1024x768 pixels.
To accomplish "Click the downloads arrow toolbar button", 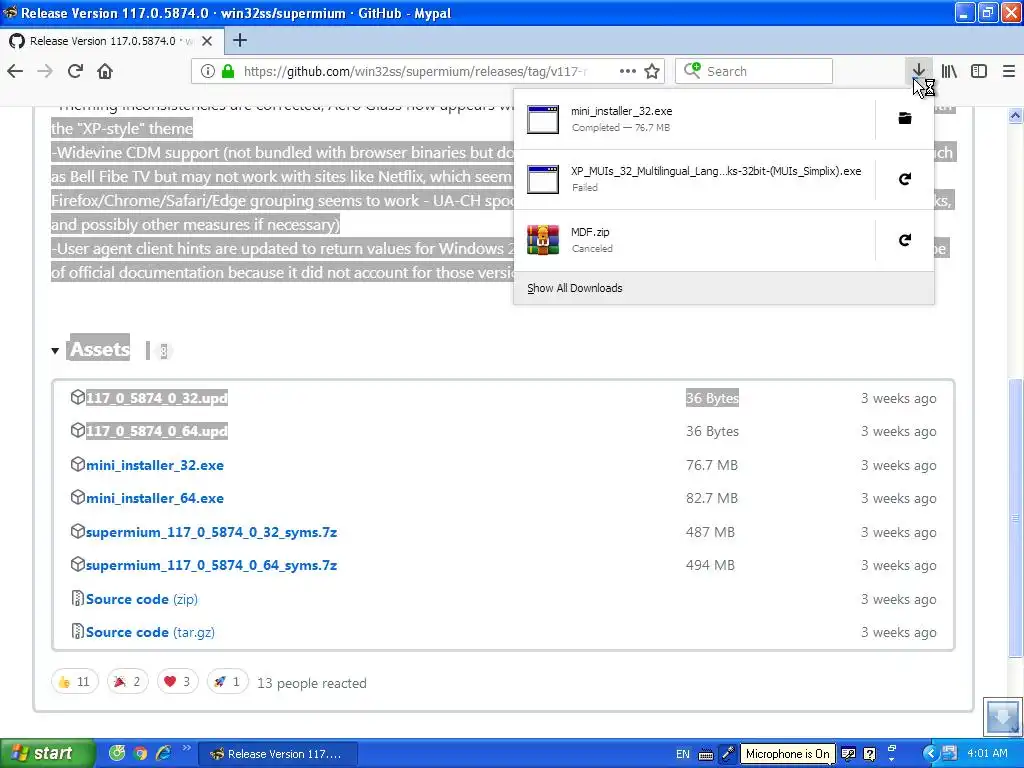I will pyautogui.click(x=918, y=71).
